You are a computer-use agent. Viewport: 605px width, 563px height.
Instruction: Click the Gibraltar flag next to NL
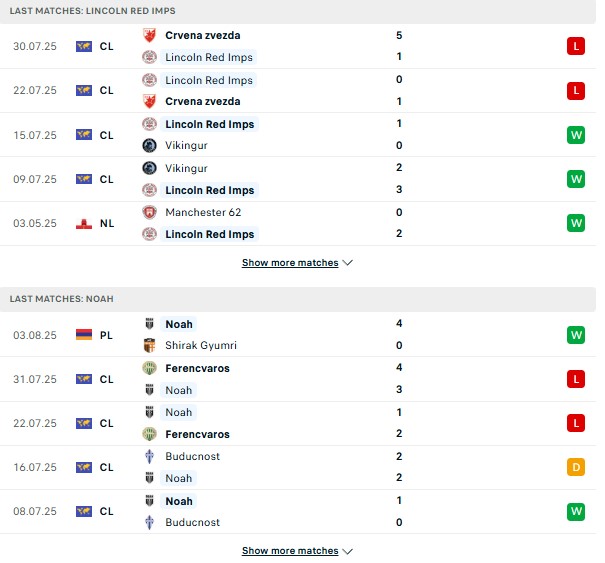click(84, 223)
